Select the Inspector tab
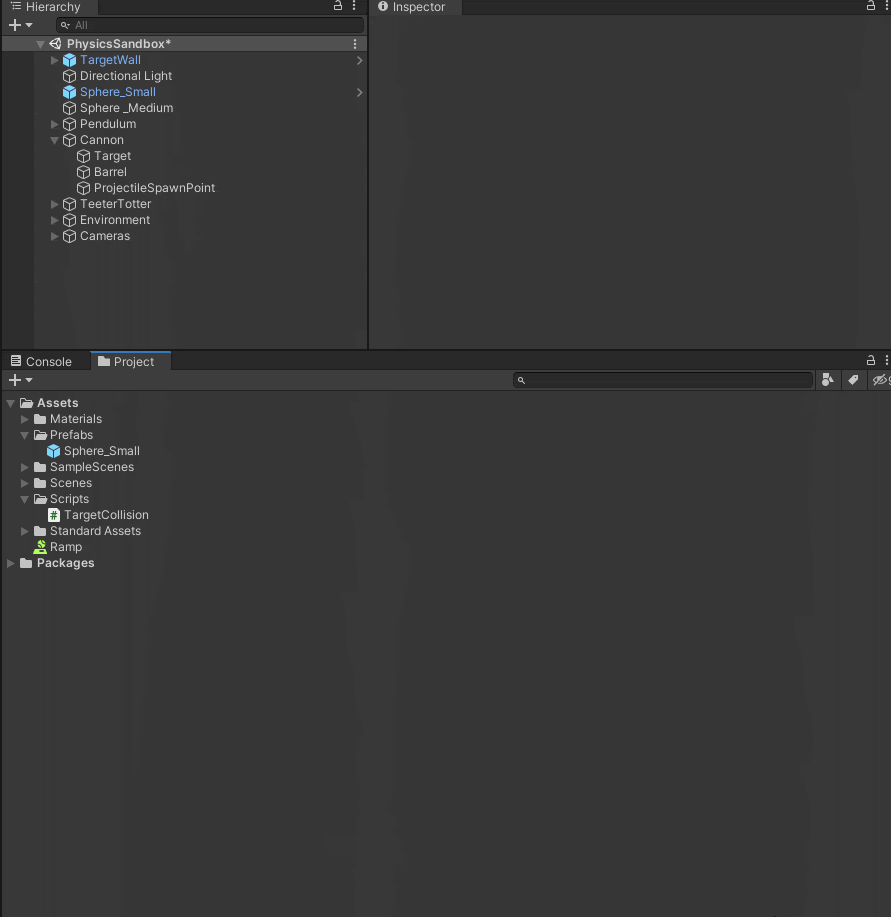Screen dimensions: 891x917 418,7
